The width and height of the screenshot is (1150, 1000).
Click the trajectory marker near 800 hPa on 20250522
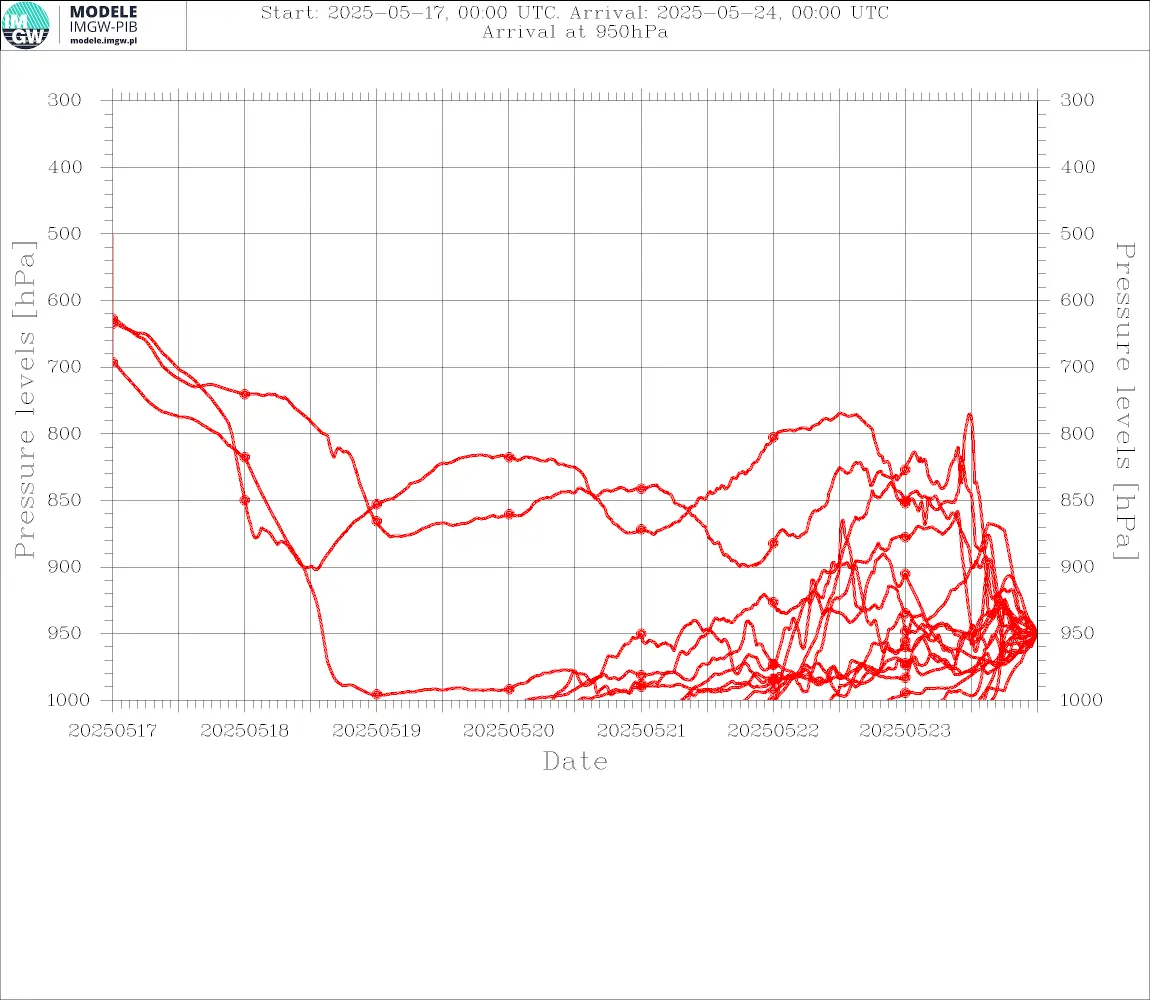click(x=773, y=437)
